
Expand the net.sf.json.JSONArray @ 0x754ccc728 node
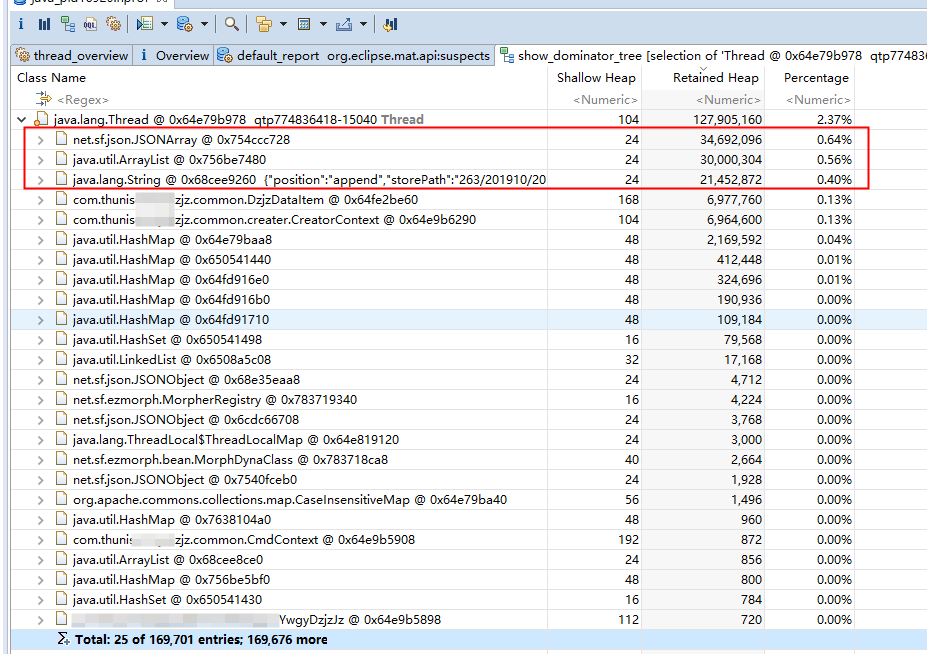pyautogui.click(x=40, y=140)
